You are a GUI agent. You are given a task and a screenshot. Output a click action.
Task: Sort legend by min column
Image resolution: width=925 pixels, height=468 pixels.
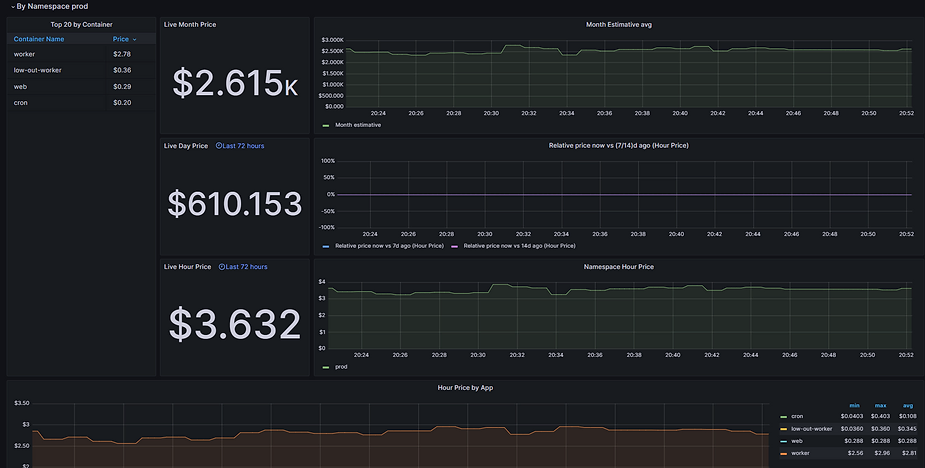point(854,405)
